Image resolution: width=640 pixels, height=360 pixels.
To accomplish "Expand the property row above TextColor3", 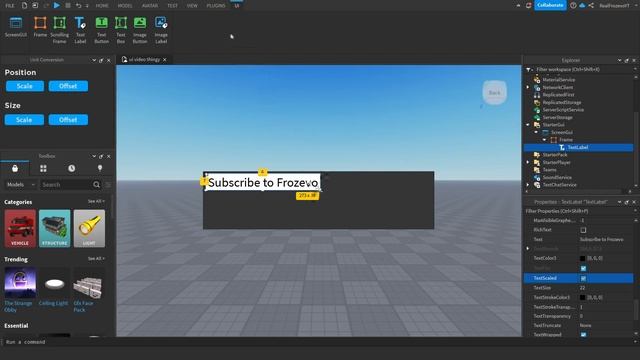I will (528, 248).
